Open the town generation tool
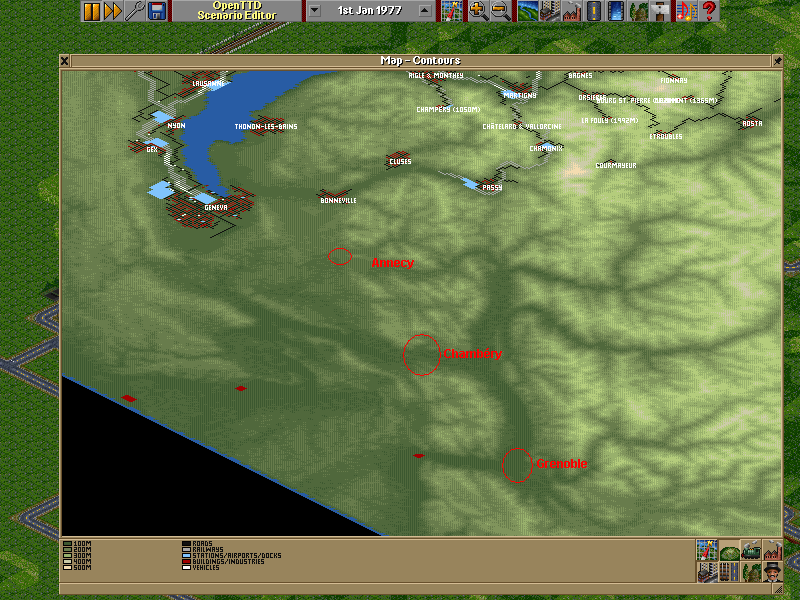 click(549, 11)
